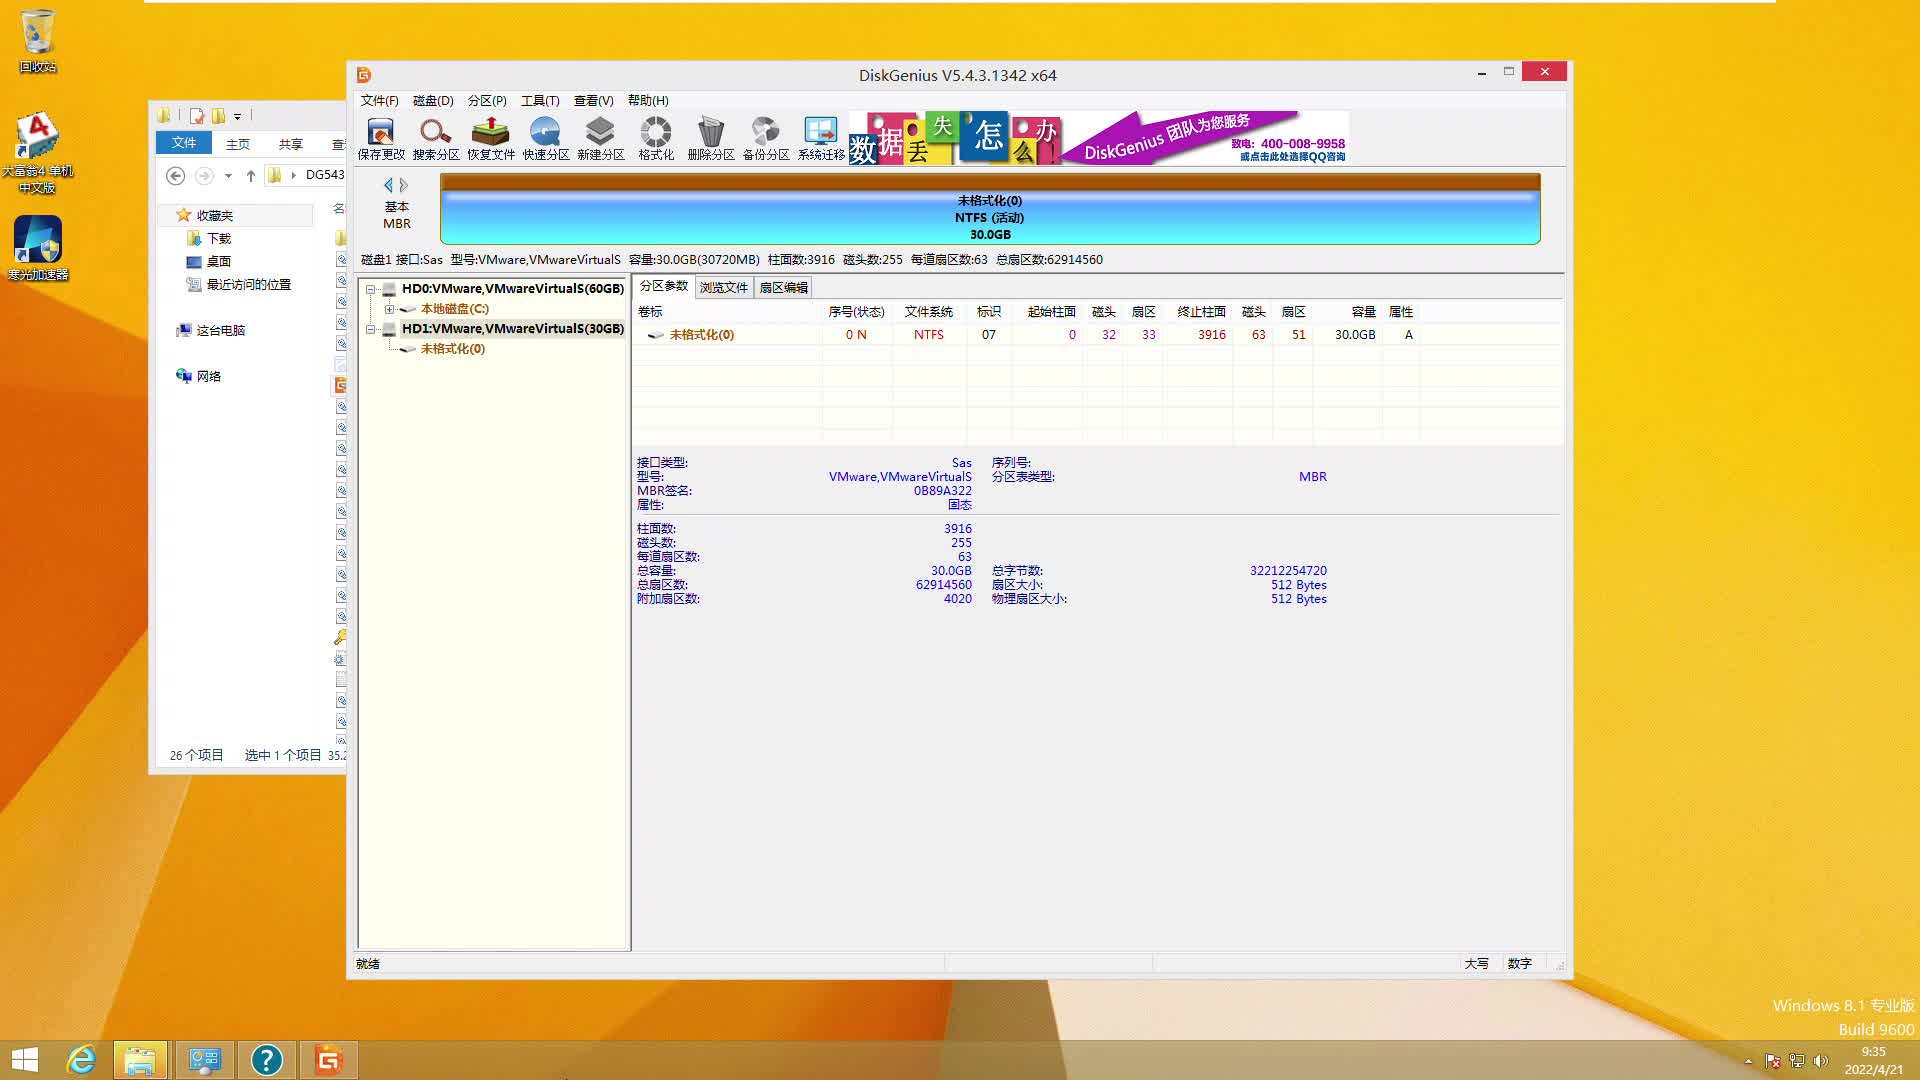Click the 起始柱面 column header
Image resolution: width=1920 pixels, height=1080 pixels.
point(1051,312)
